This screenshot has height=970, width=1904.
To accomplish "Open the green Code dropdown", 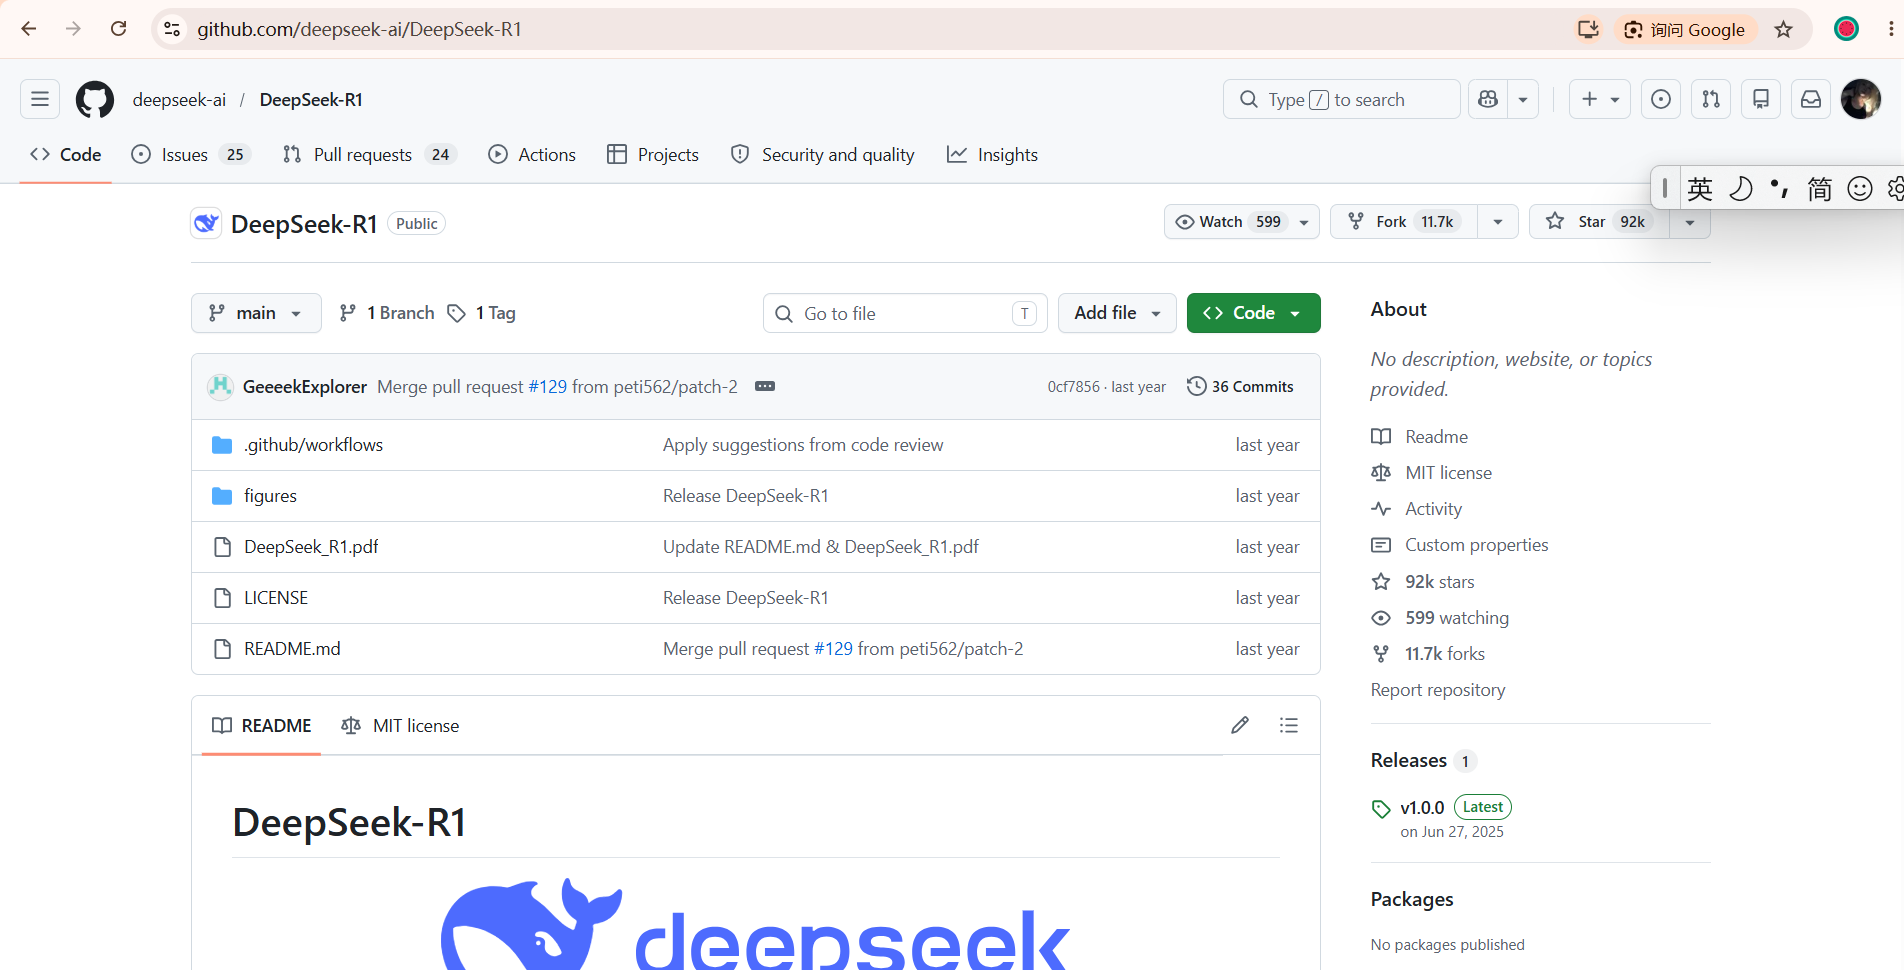I will tap(1253, 313).
